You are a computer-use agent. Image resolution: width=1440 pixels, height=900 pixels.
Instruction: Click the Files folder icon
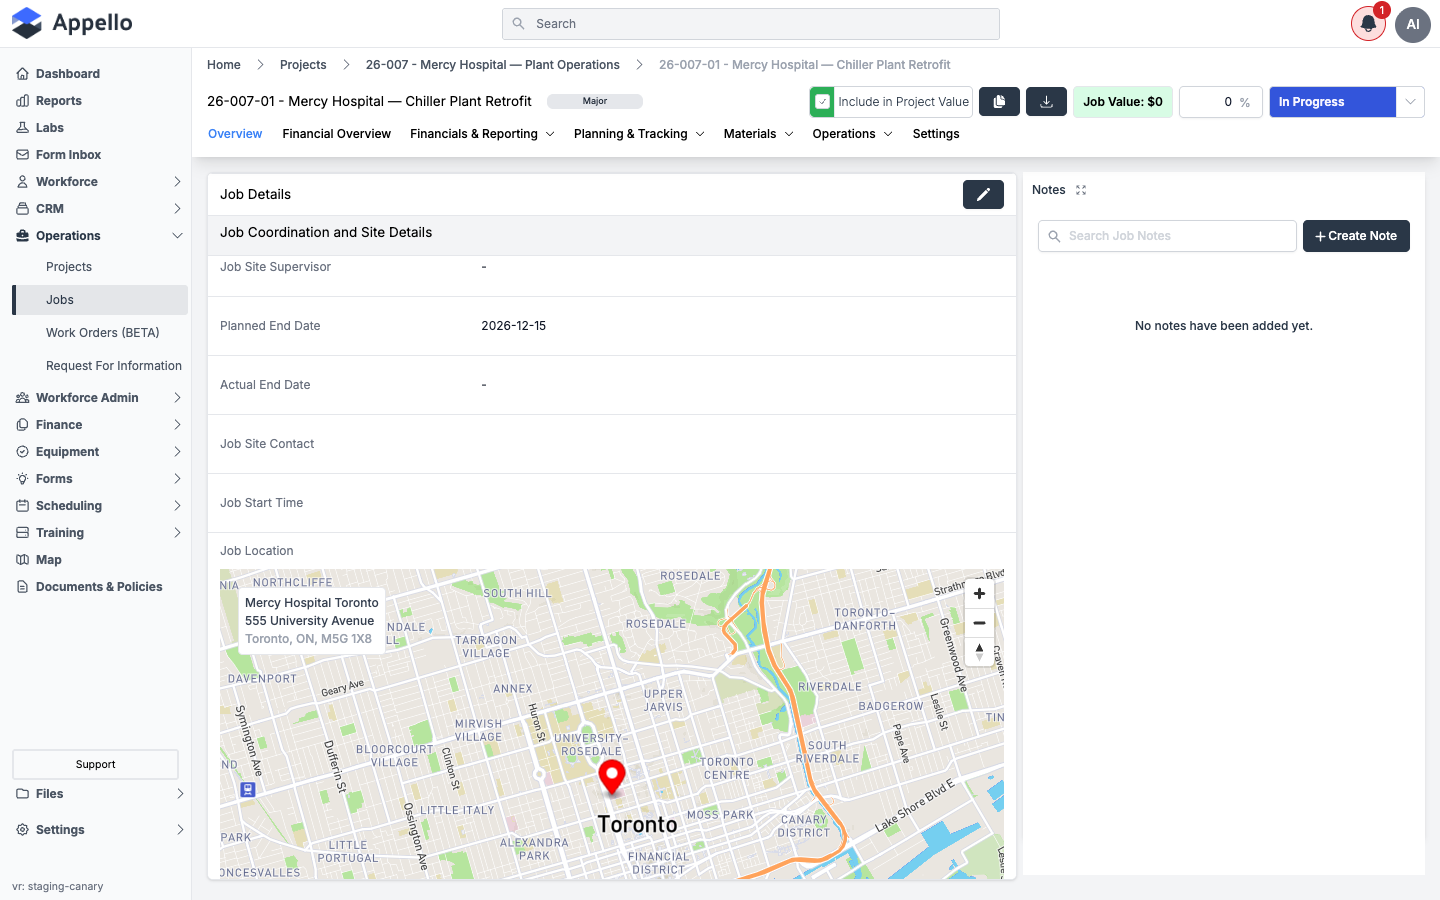[22, 793]
